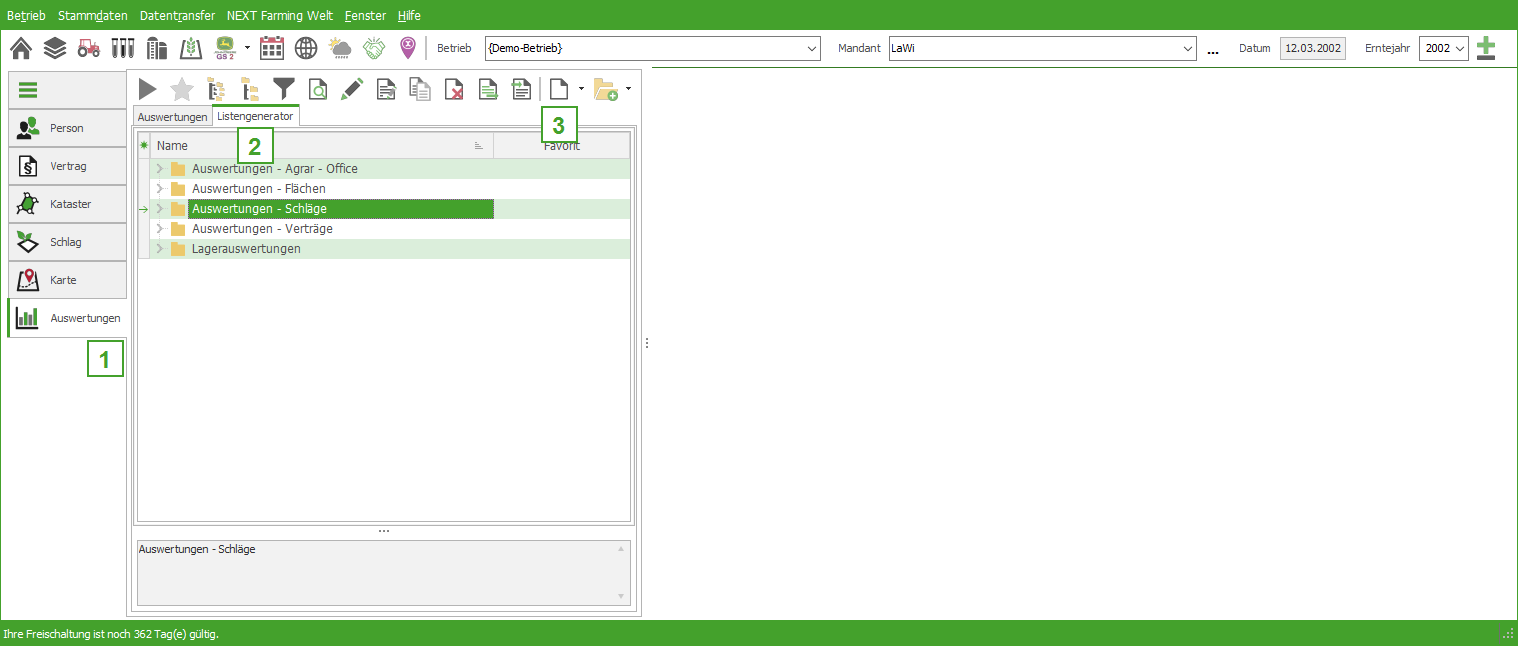This screenshot has height=646, width=1518.
Task: Open the Stammdaten menu
Action: tap(93, 16)
